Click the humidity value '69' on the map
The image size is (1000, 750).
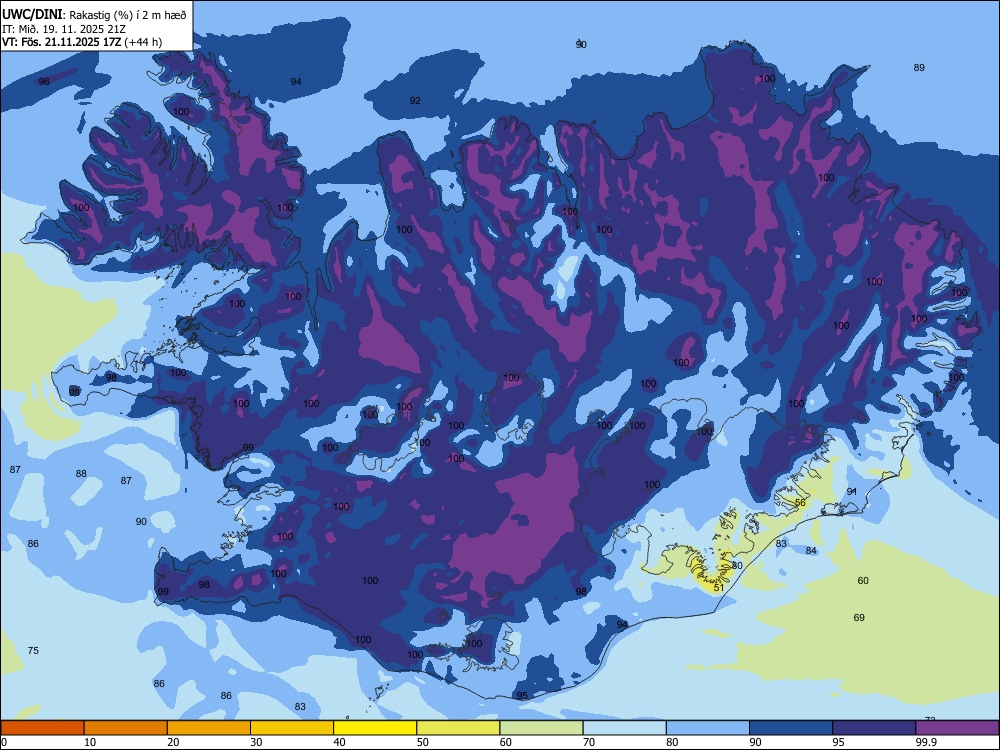coord(859,617)
